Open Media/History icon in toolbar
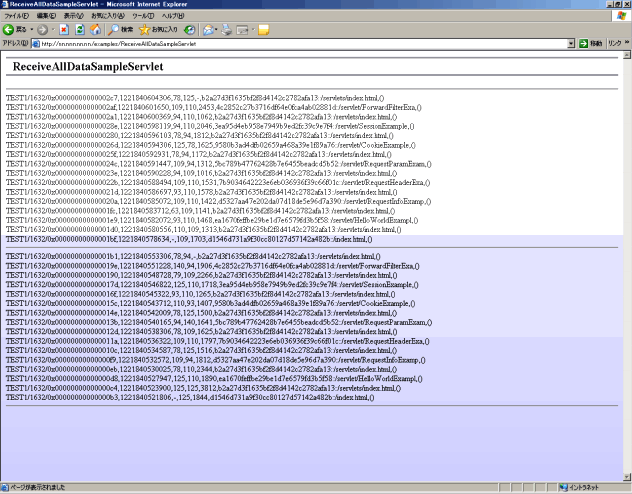Image resolution: width=632 pixels, height=494 pixels. [x=189, y=29]
